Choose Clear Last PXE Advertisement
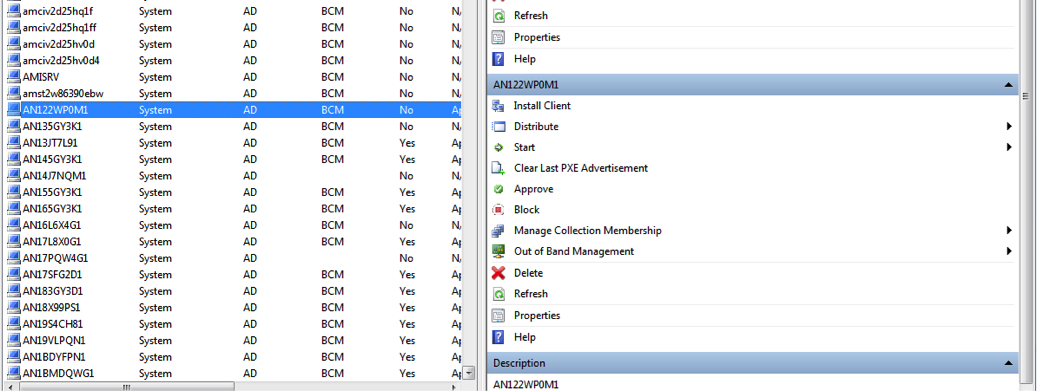This screenshot has width=1037, height=391. pos(581,168)
